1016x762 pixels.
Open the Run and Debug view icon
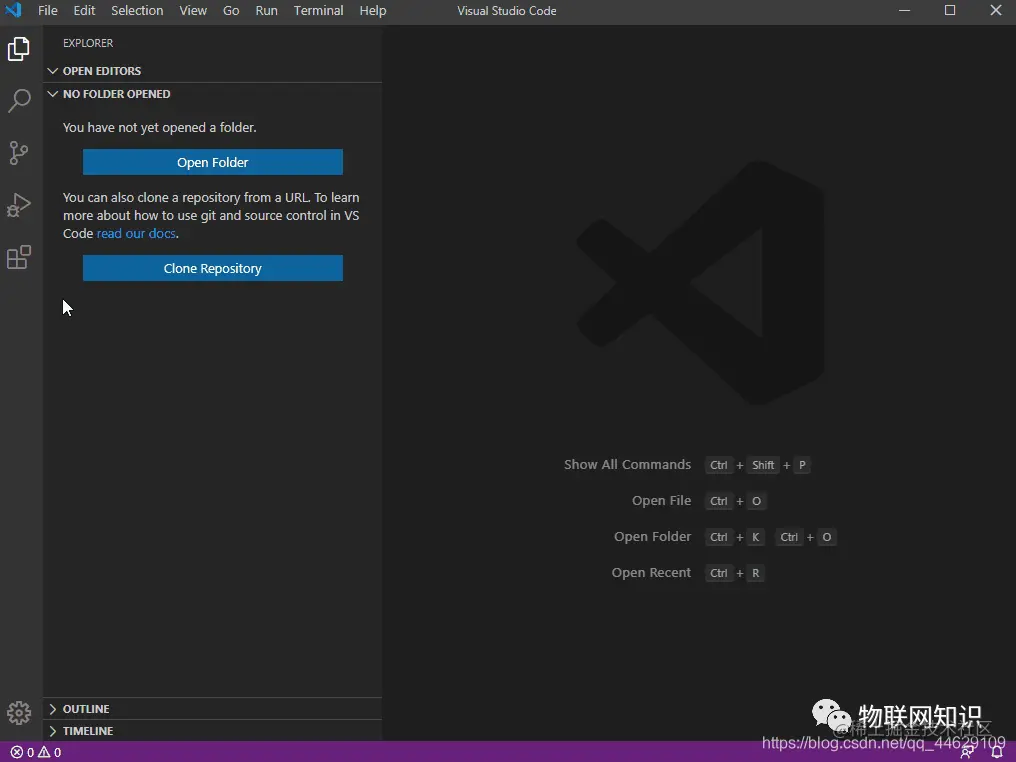pyautogui.click(x=19, y=205)
